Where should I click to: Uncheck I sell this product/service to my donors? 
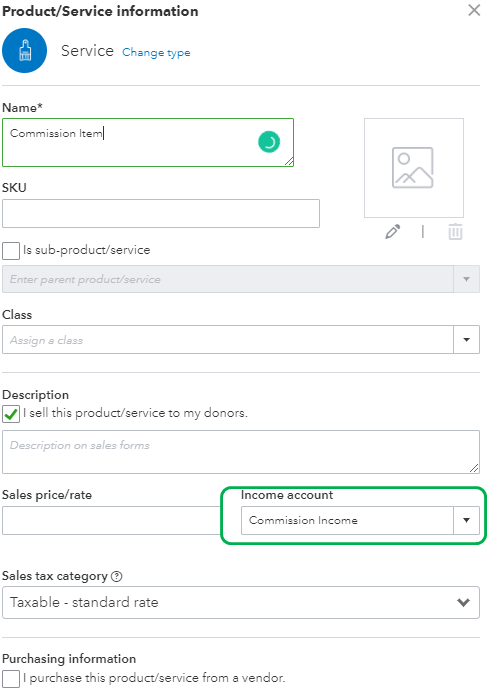[x=11, y=414]
